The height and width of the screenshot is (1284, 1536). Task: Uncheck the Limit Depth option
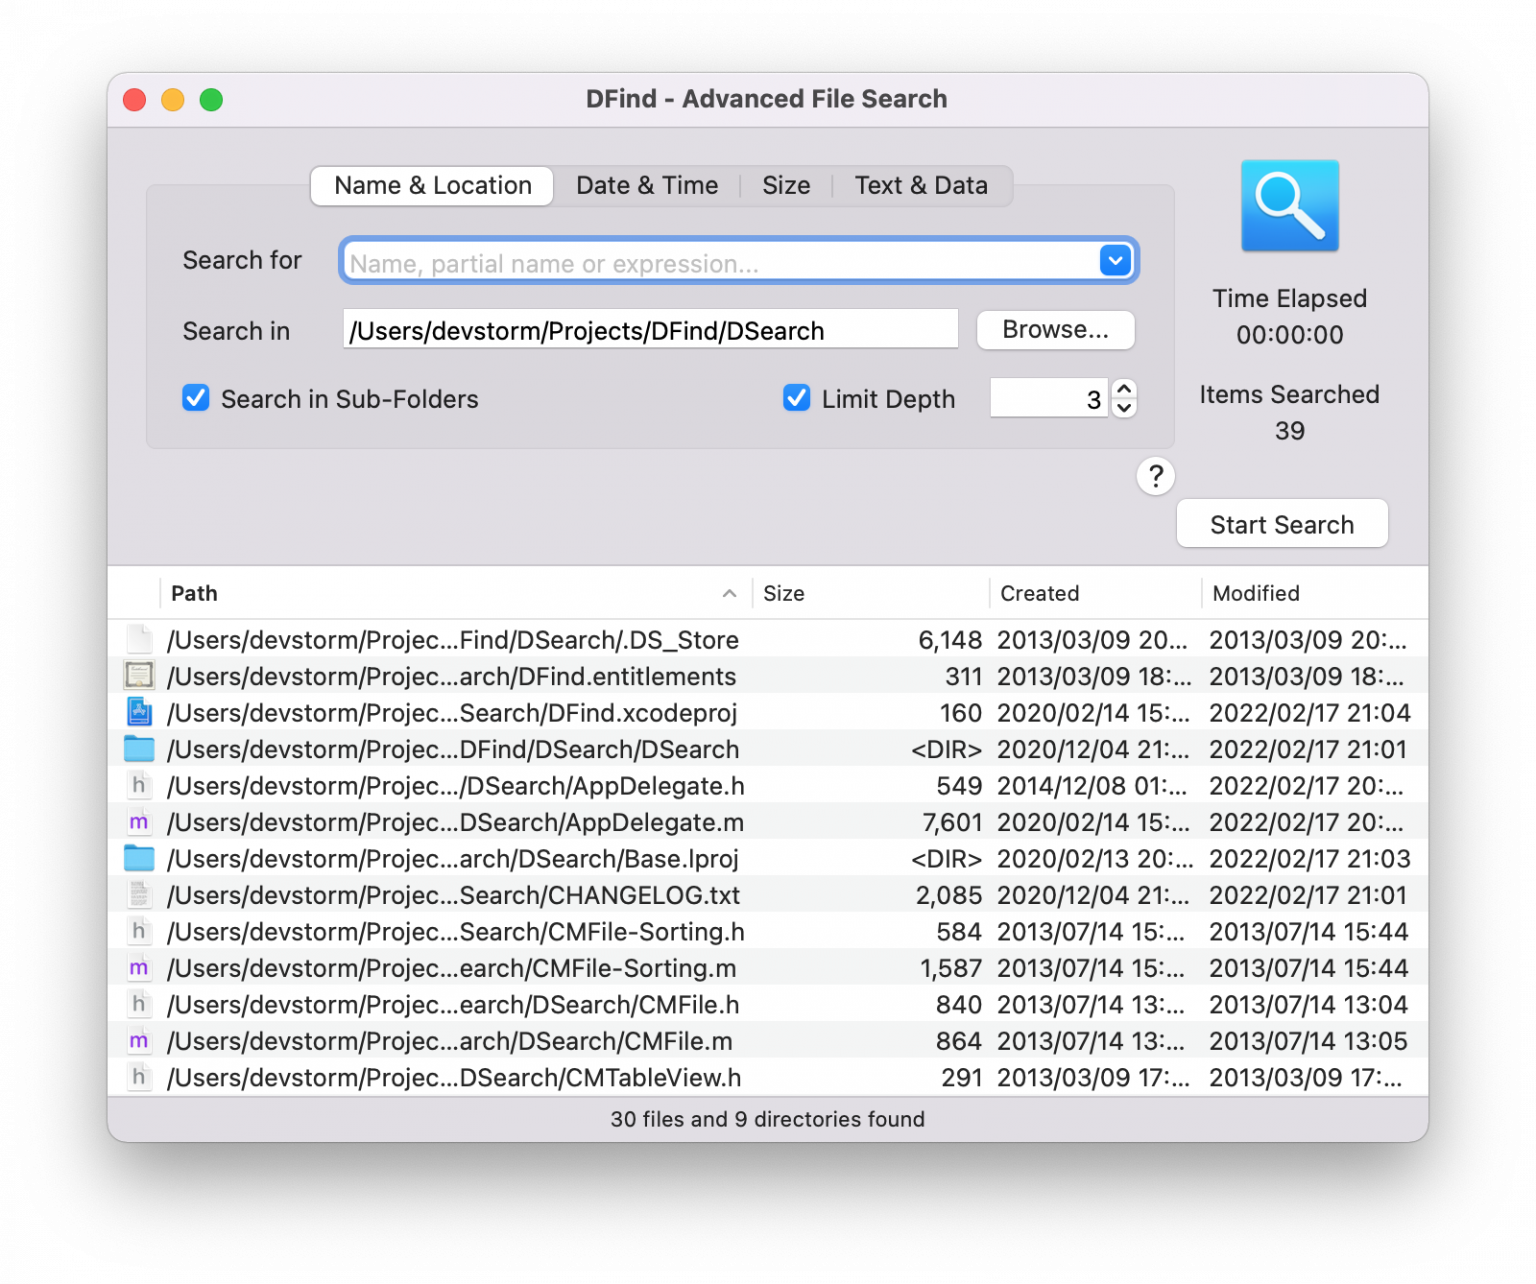coord(796,398)
